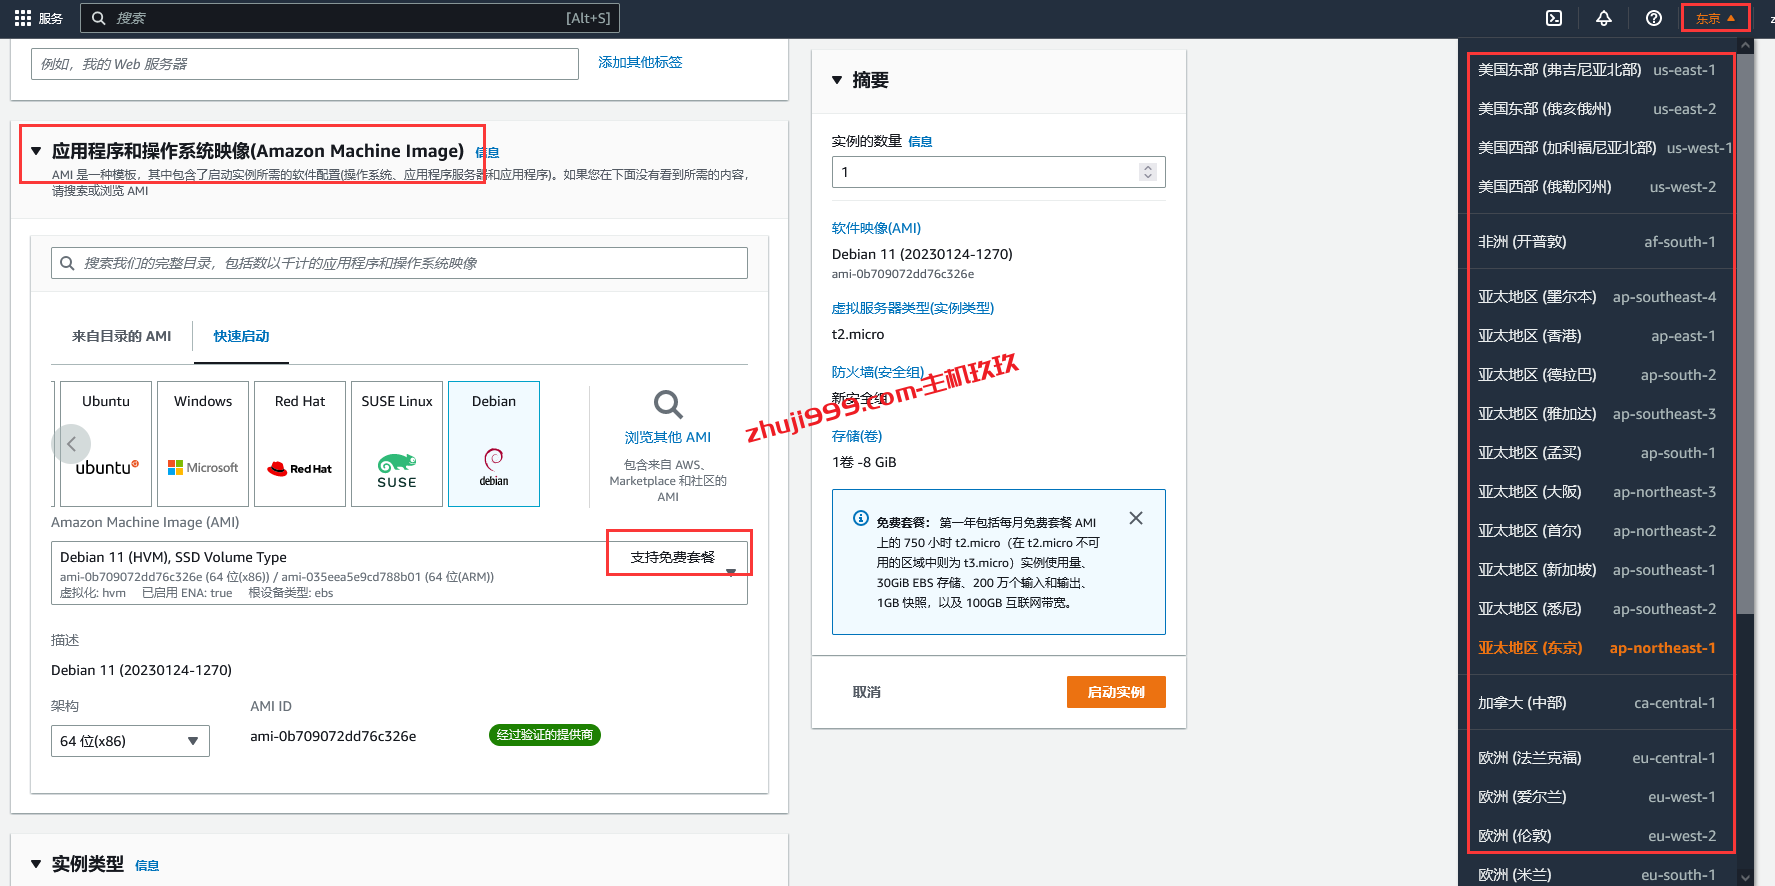Click the magnifier icon in top search bar

tap(99, 18)
